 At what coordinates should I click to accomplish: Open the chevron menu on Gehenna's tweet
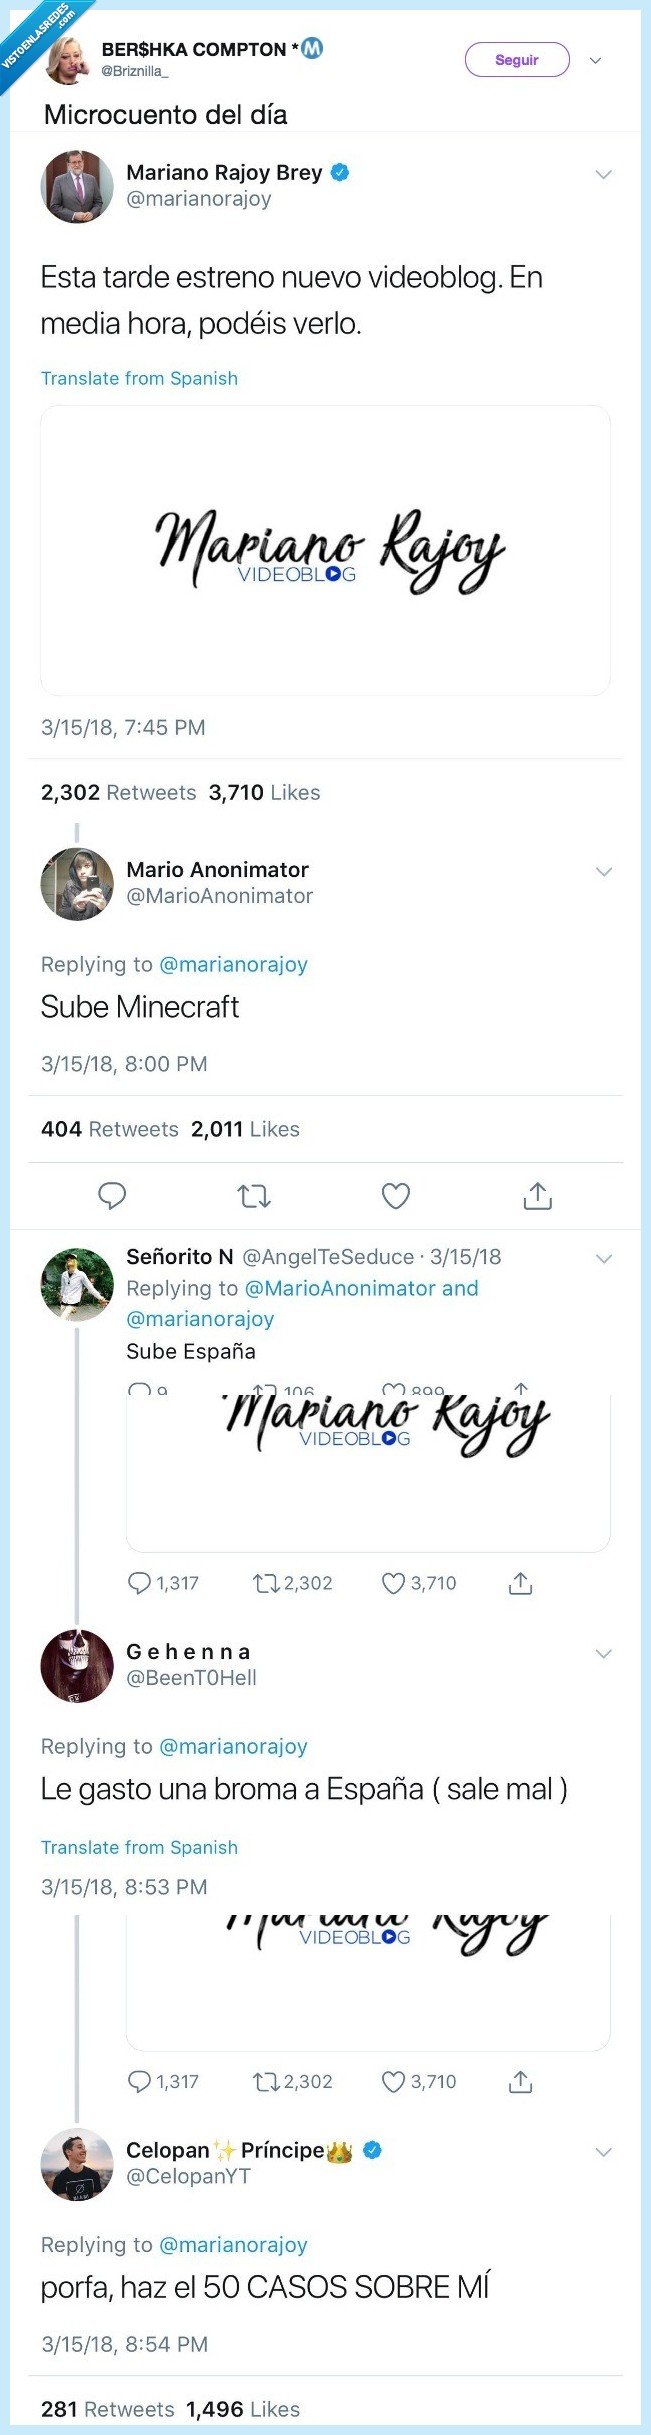(603, 1654)
